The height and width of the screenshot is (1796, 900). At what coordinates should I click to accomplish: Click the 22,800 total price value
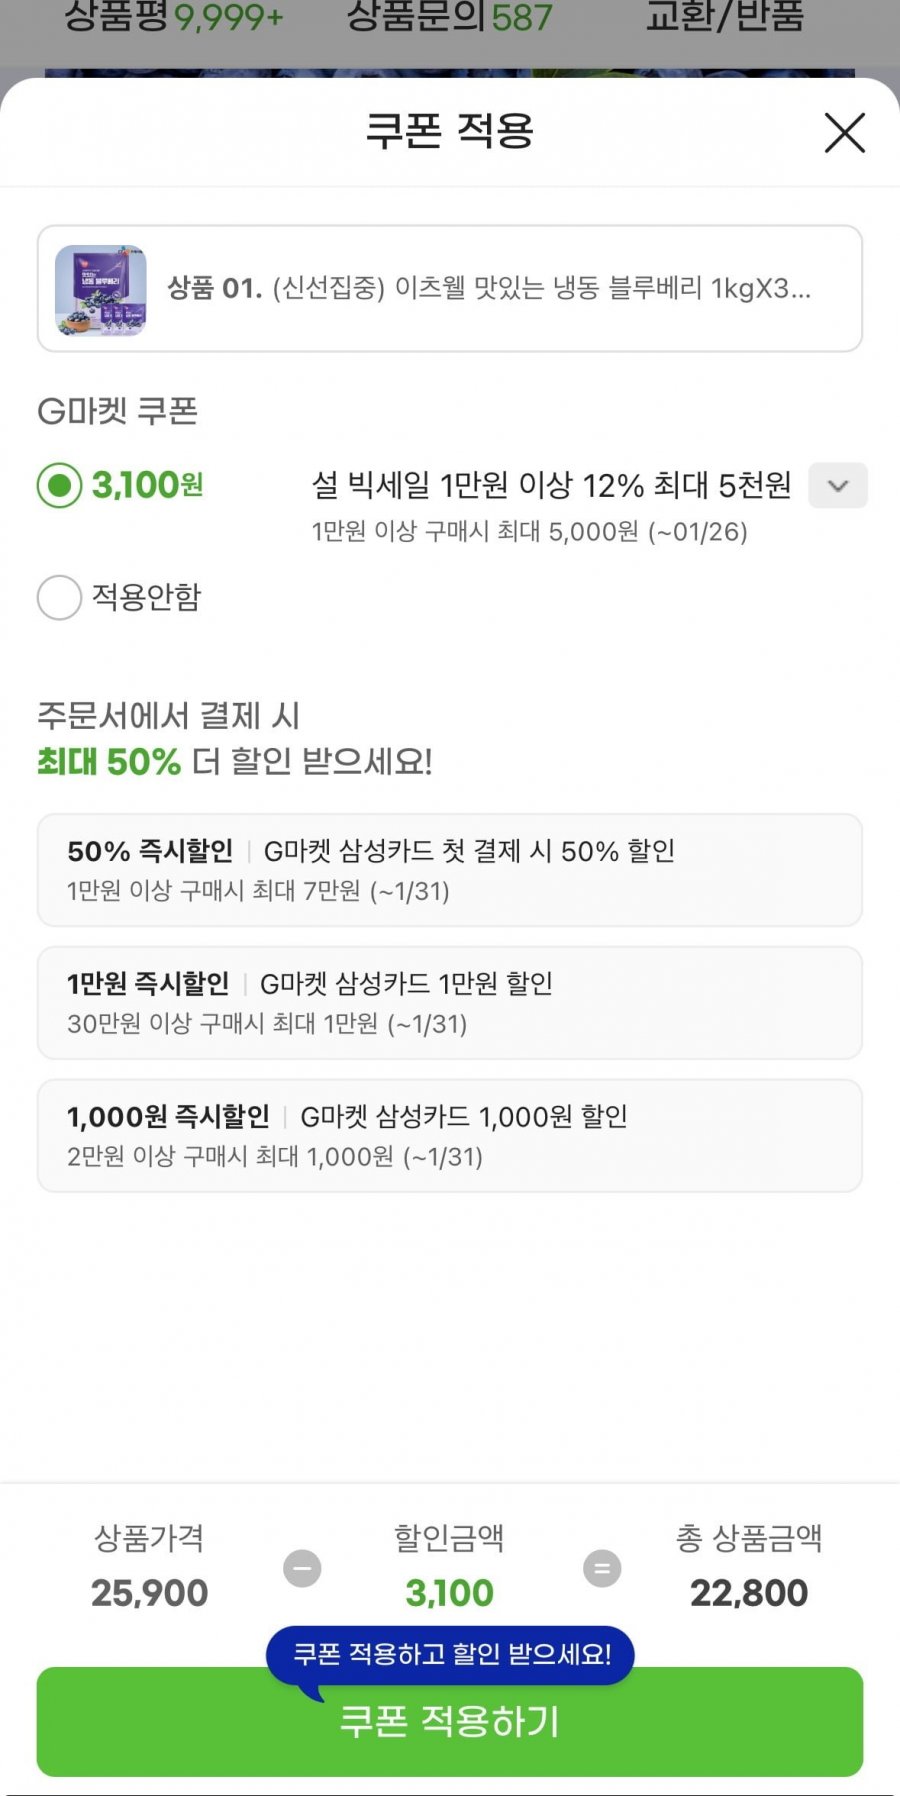749,1593
